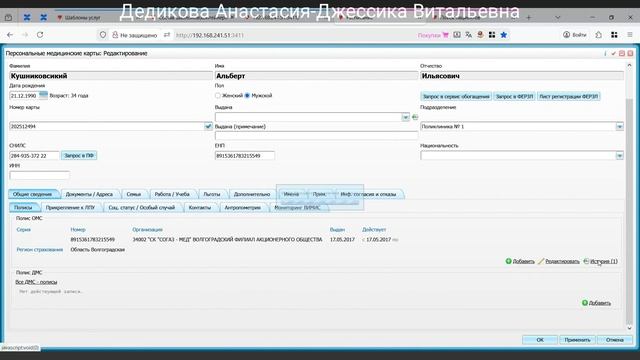Click green plus icon in ДМС section
The width and height of the screenshot is (640, 360).
(x=584, y=303)
